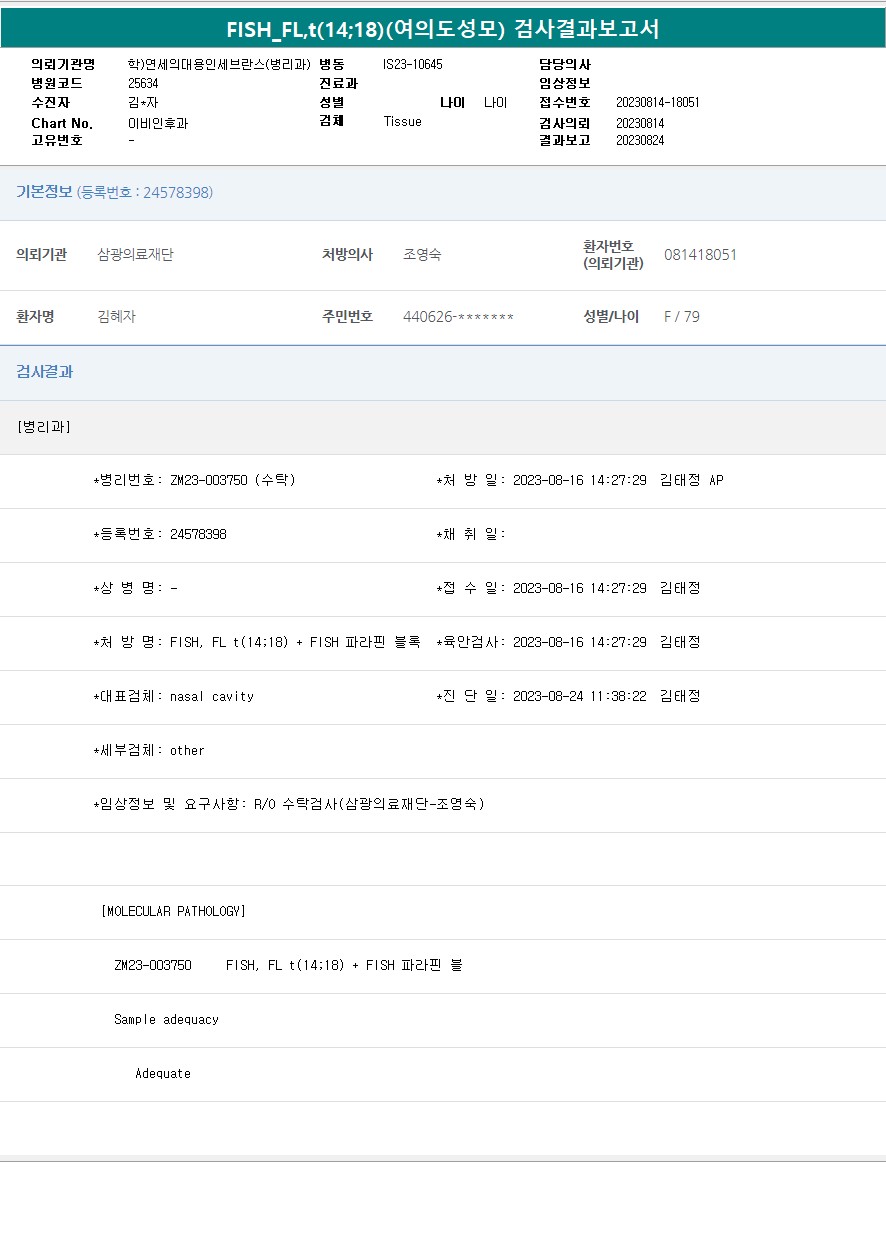Screen dimensions: 886x1242
Task: Select patient number 081418051
Action: (x=700, y=255)
